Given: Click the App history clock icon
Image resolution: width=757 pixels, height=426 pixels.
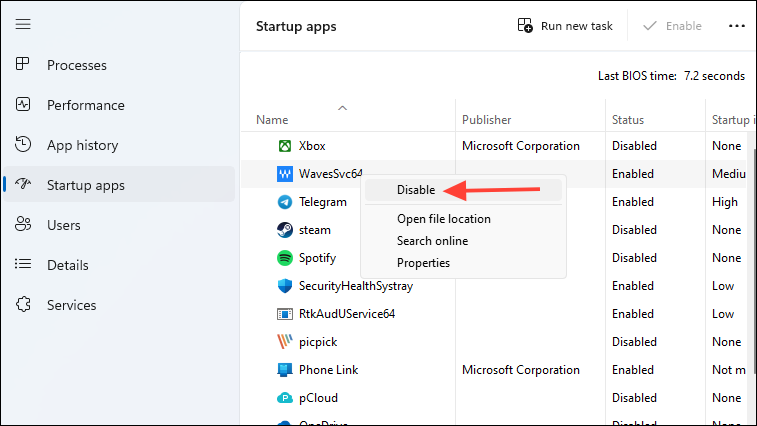Looking at the screenshot, I should point(23,144).
